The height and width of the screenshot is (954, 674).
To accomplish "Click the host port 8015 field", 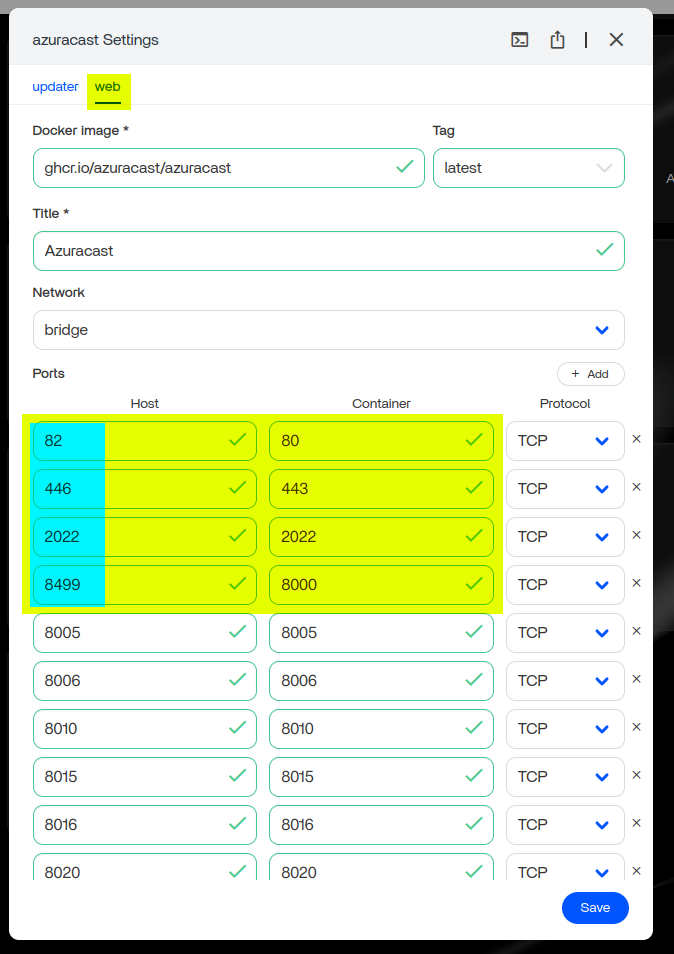I will 130,777.
